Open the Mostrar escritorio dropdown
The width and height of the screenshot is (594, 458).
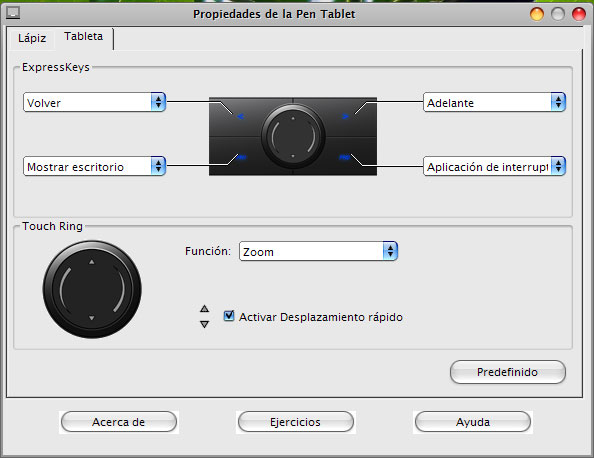click(x=94, y=166)
